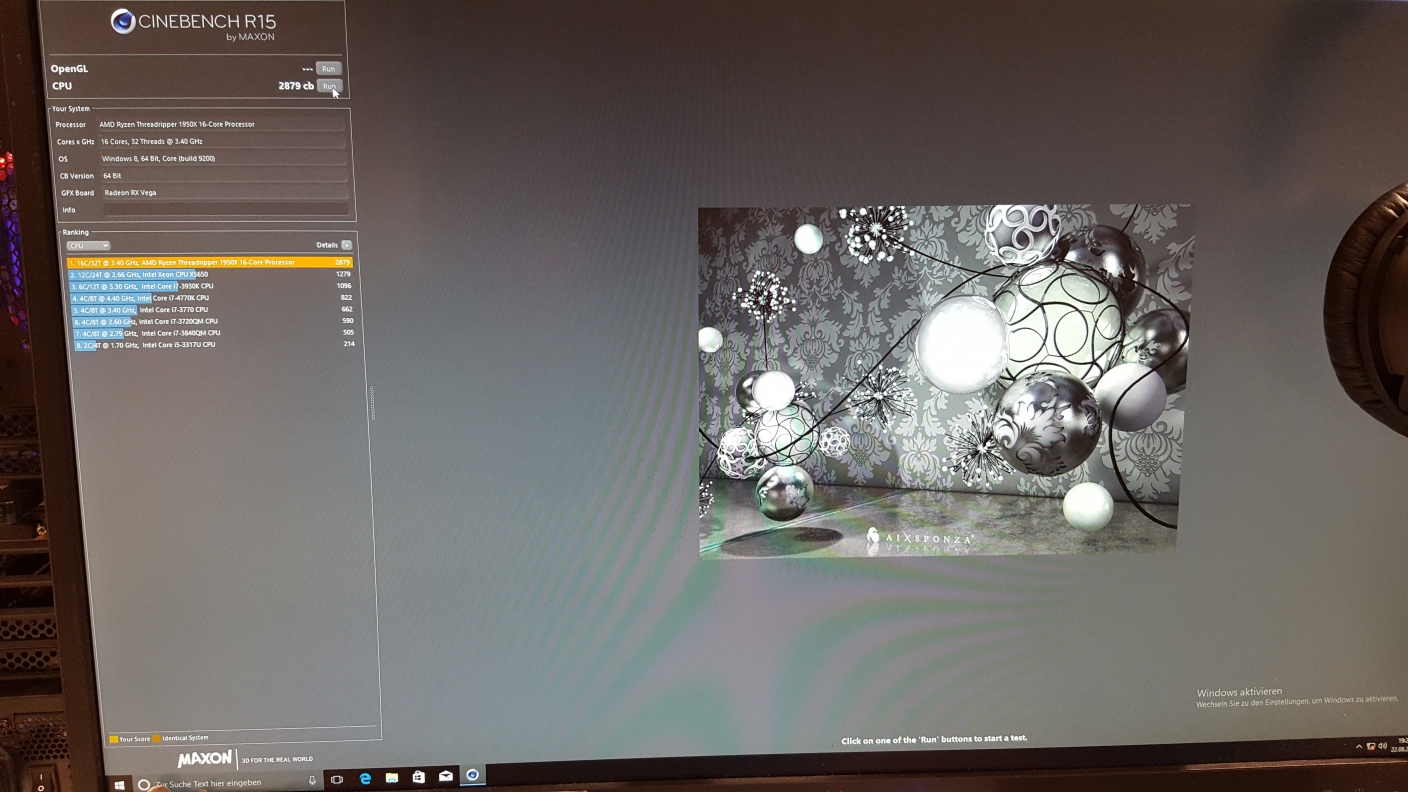
Task: Run the OpenGL benchmark test
Action: pos(328,69)
